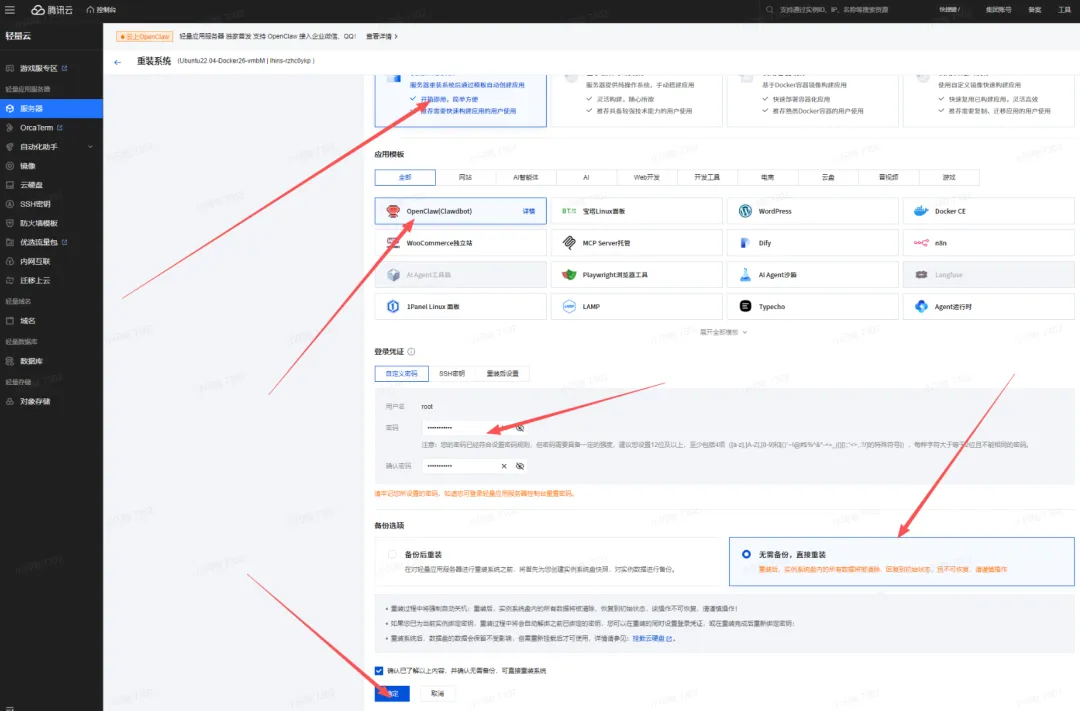The height and width of the screenshot is (711, 1080).
Task: Expand all templates via 展开全部模板
Action: tap(723, 332)
